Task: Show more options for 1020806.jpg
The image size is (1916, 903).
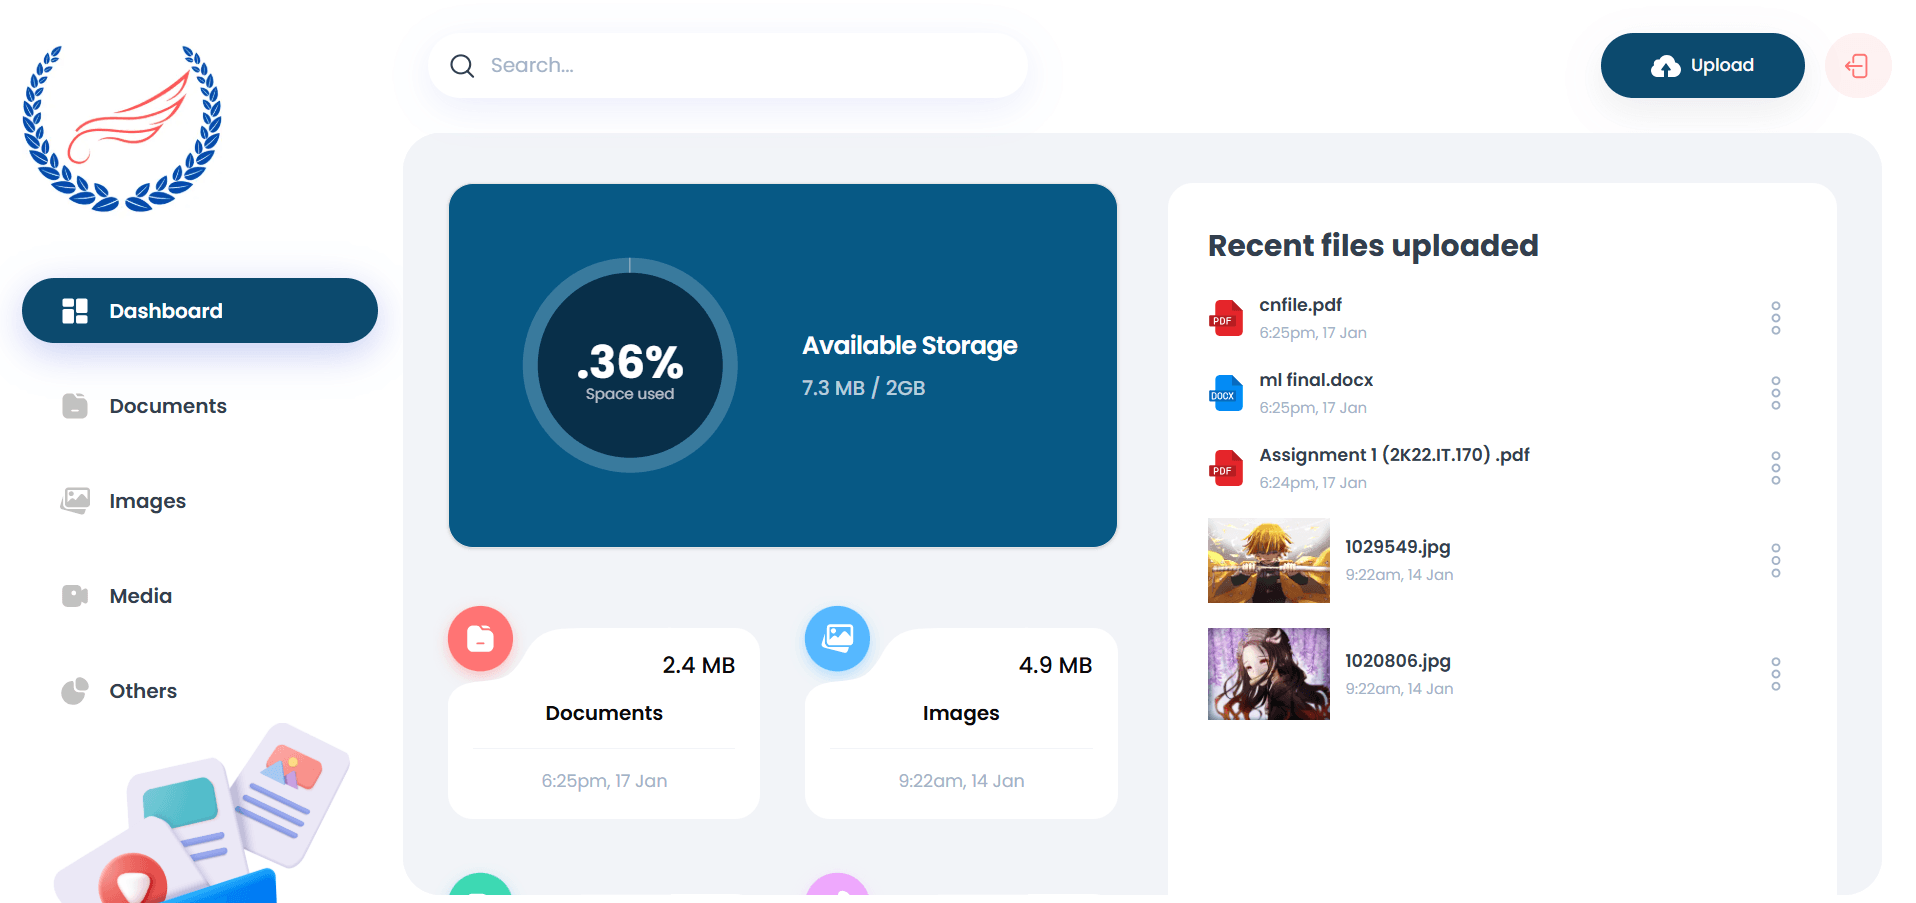Action: tap(1775, 674)
